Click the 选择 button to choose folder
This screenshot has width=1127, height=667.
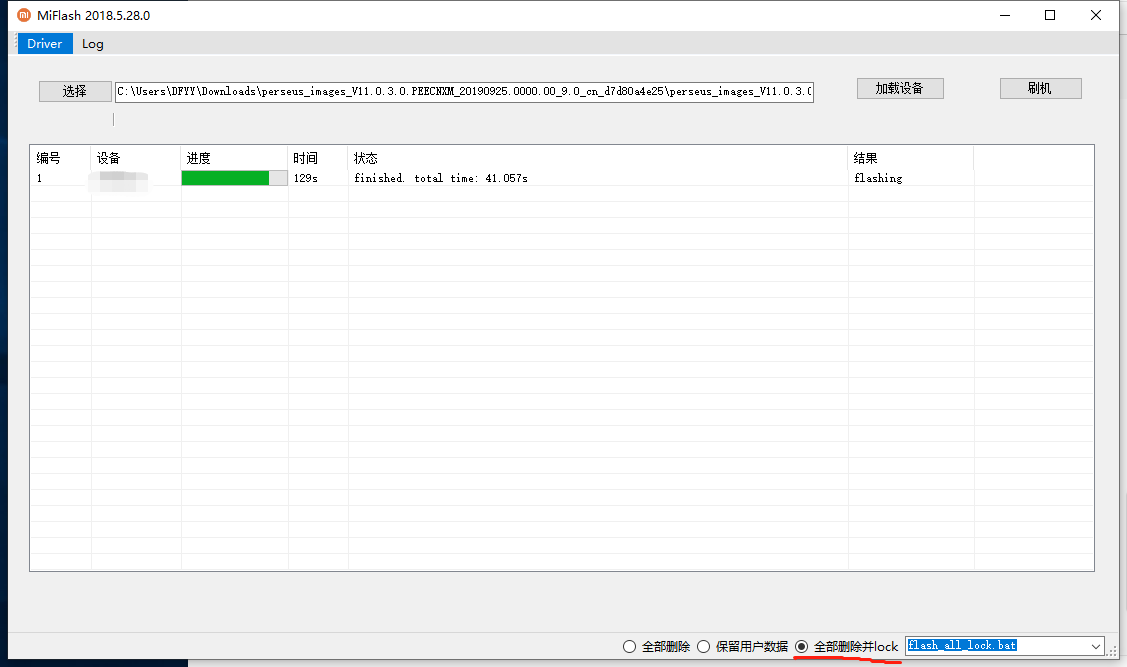(75, 91)
